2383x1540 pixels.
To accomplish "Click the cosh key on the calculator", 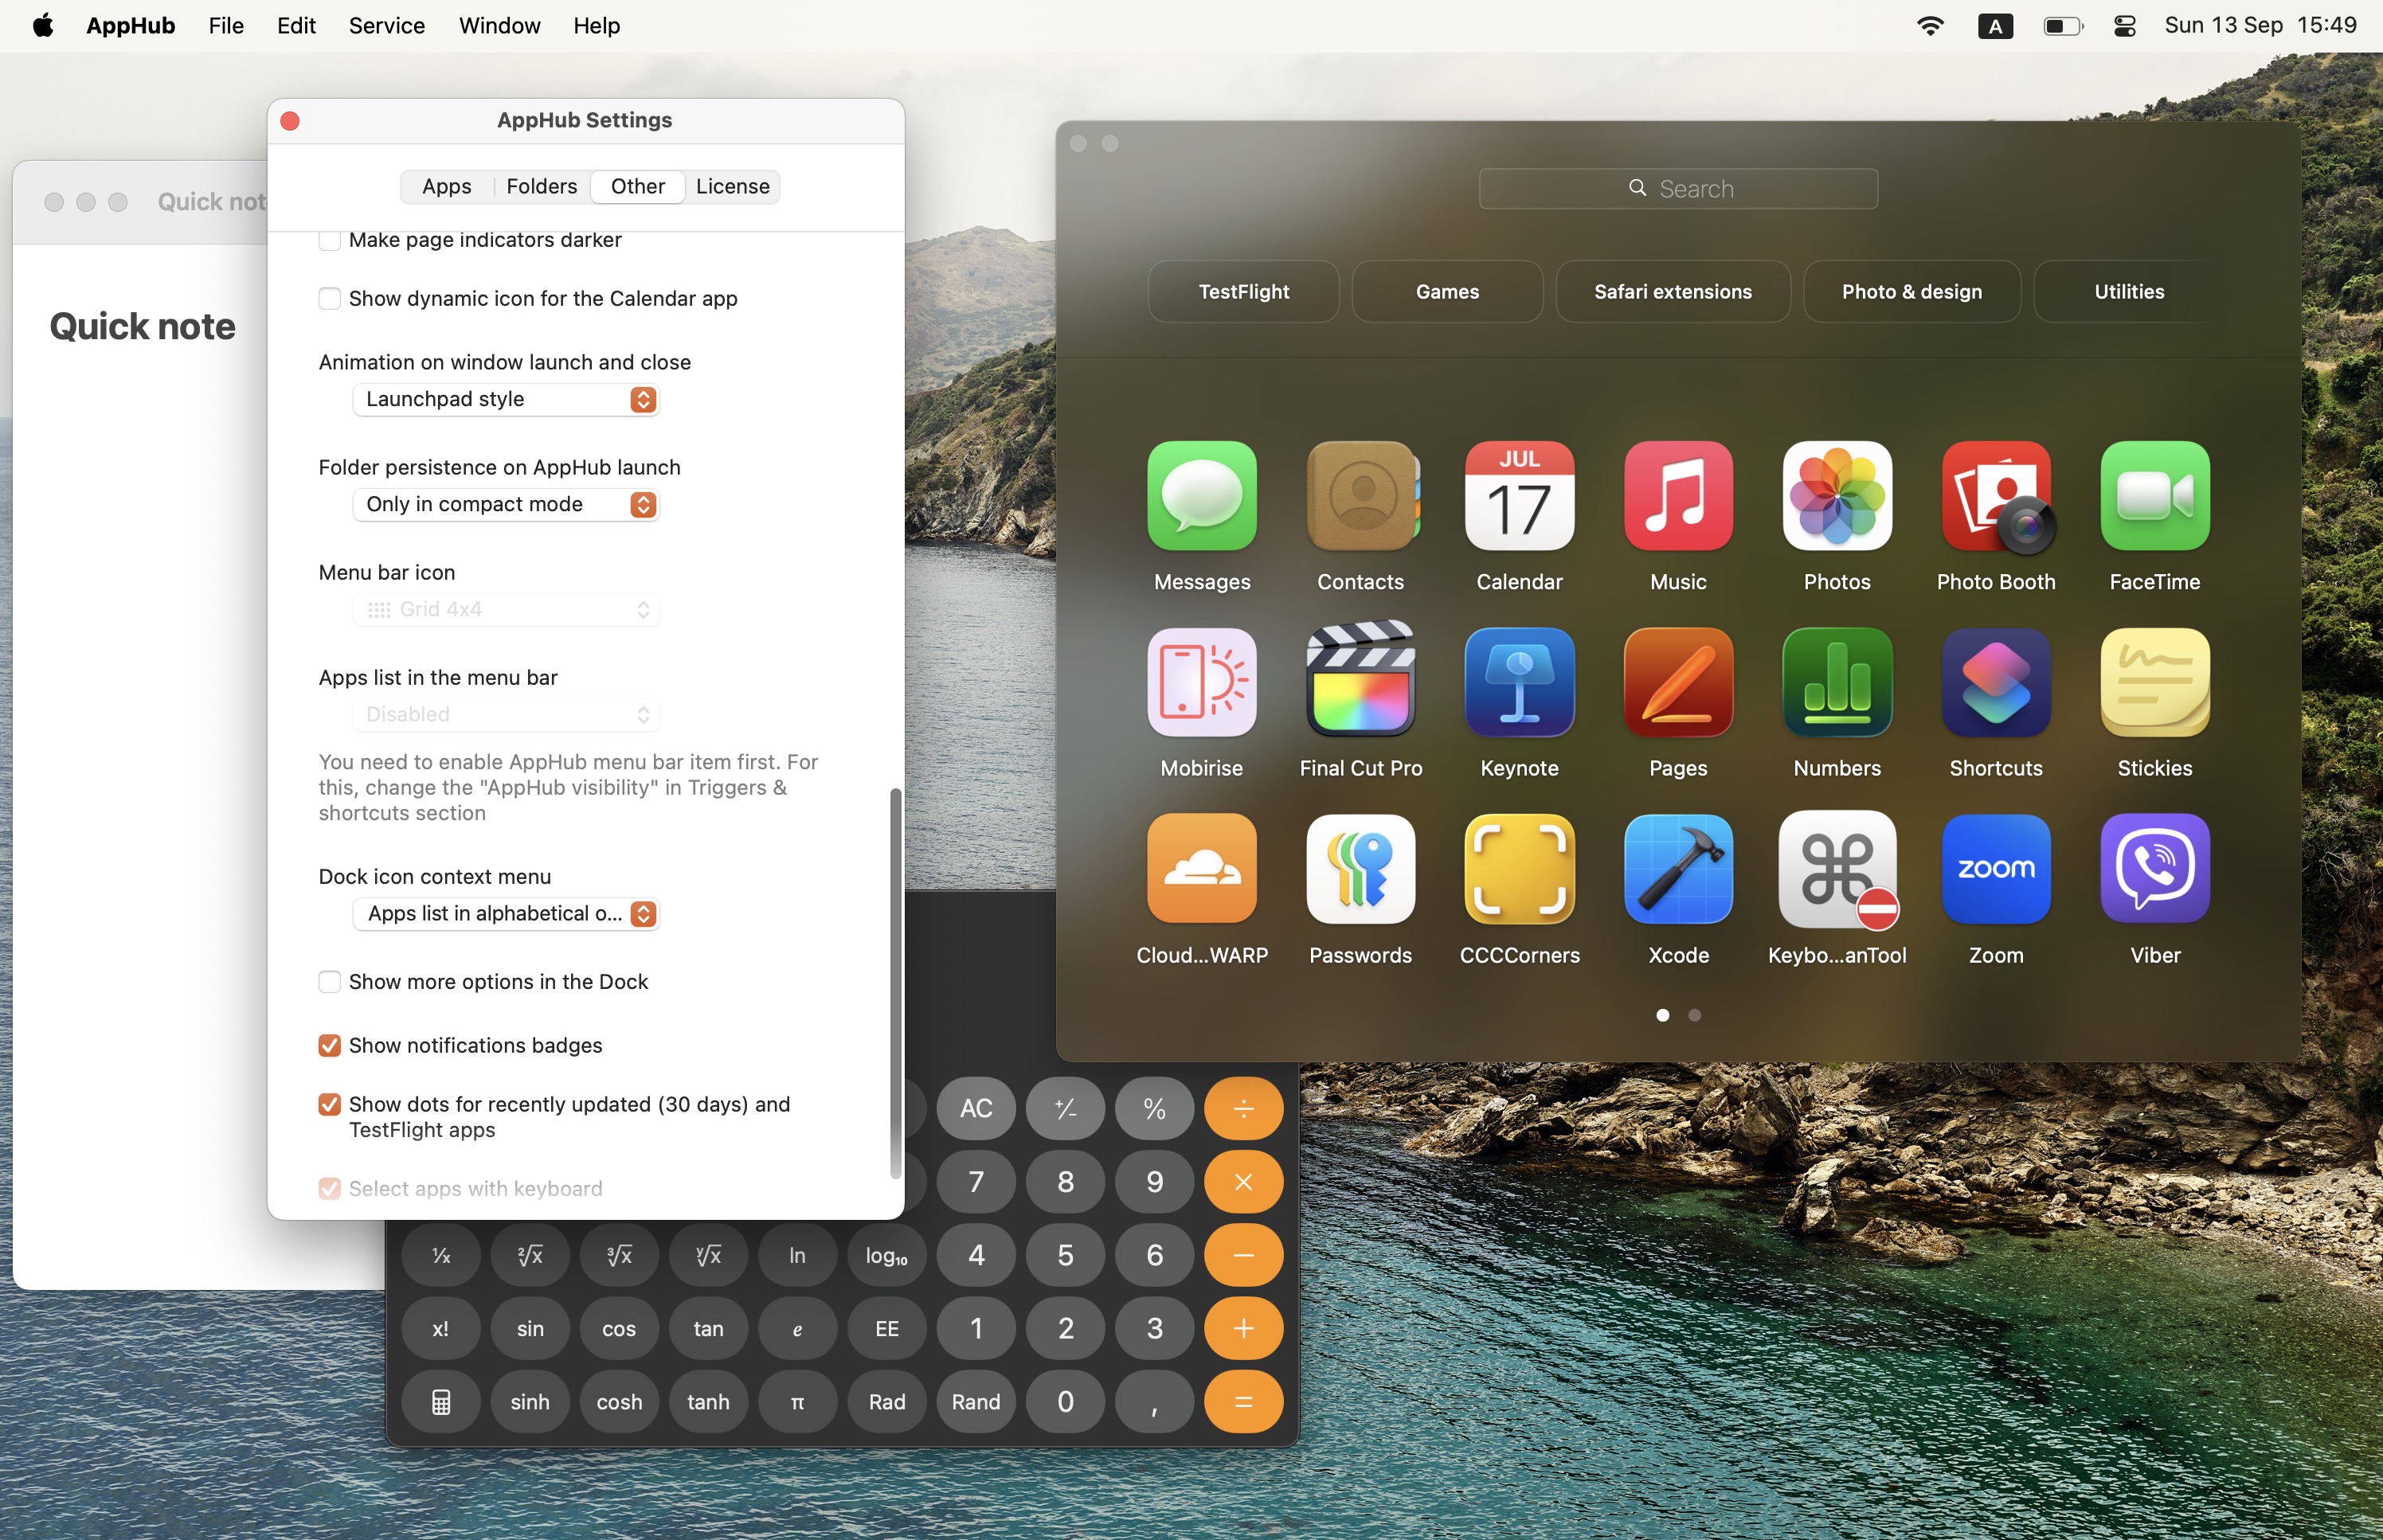I will tap(619, 1402).
